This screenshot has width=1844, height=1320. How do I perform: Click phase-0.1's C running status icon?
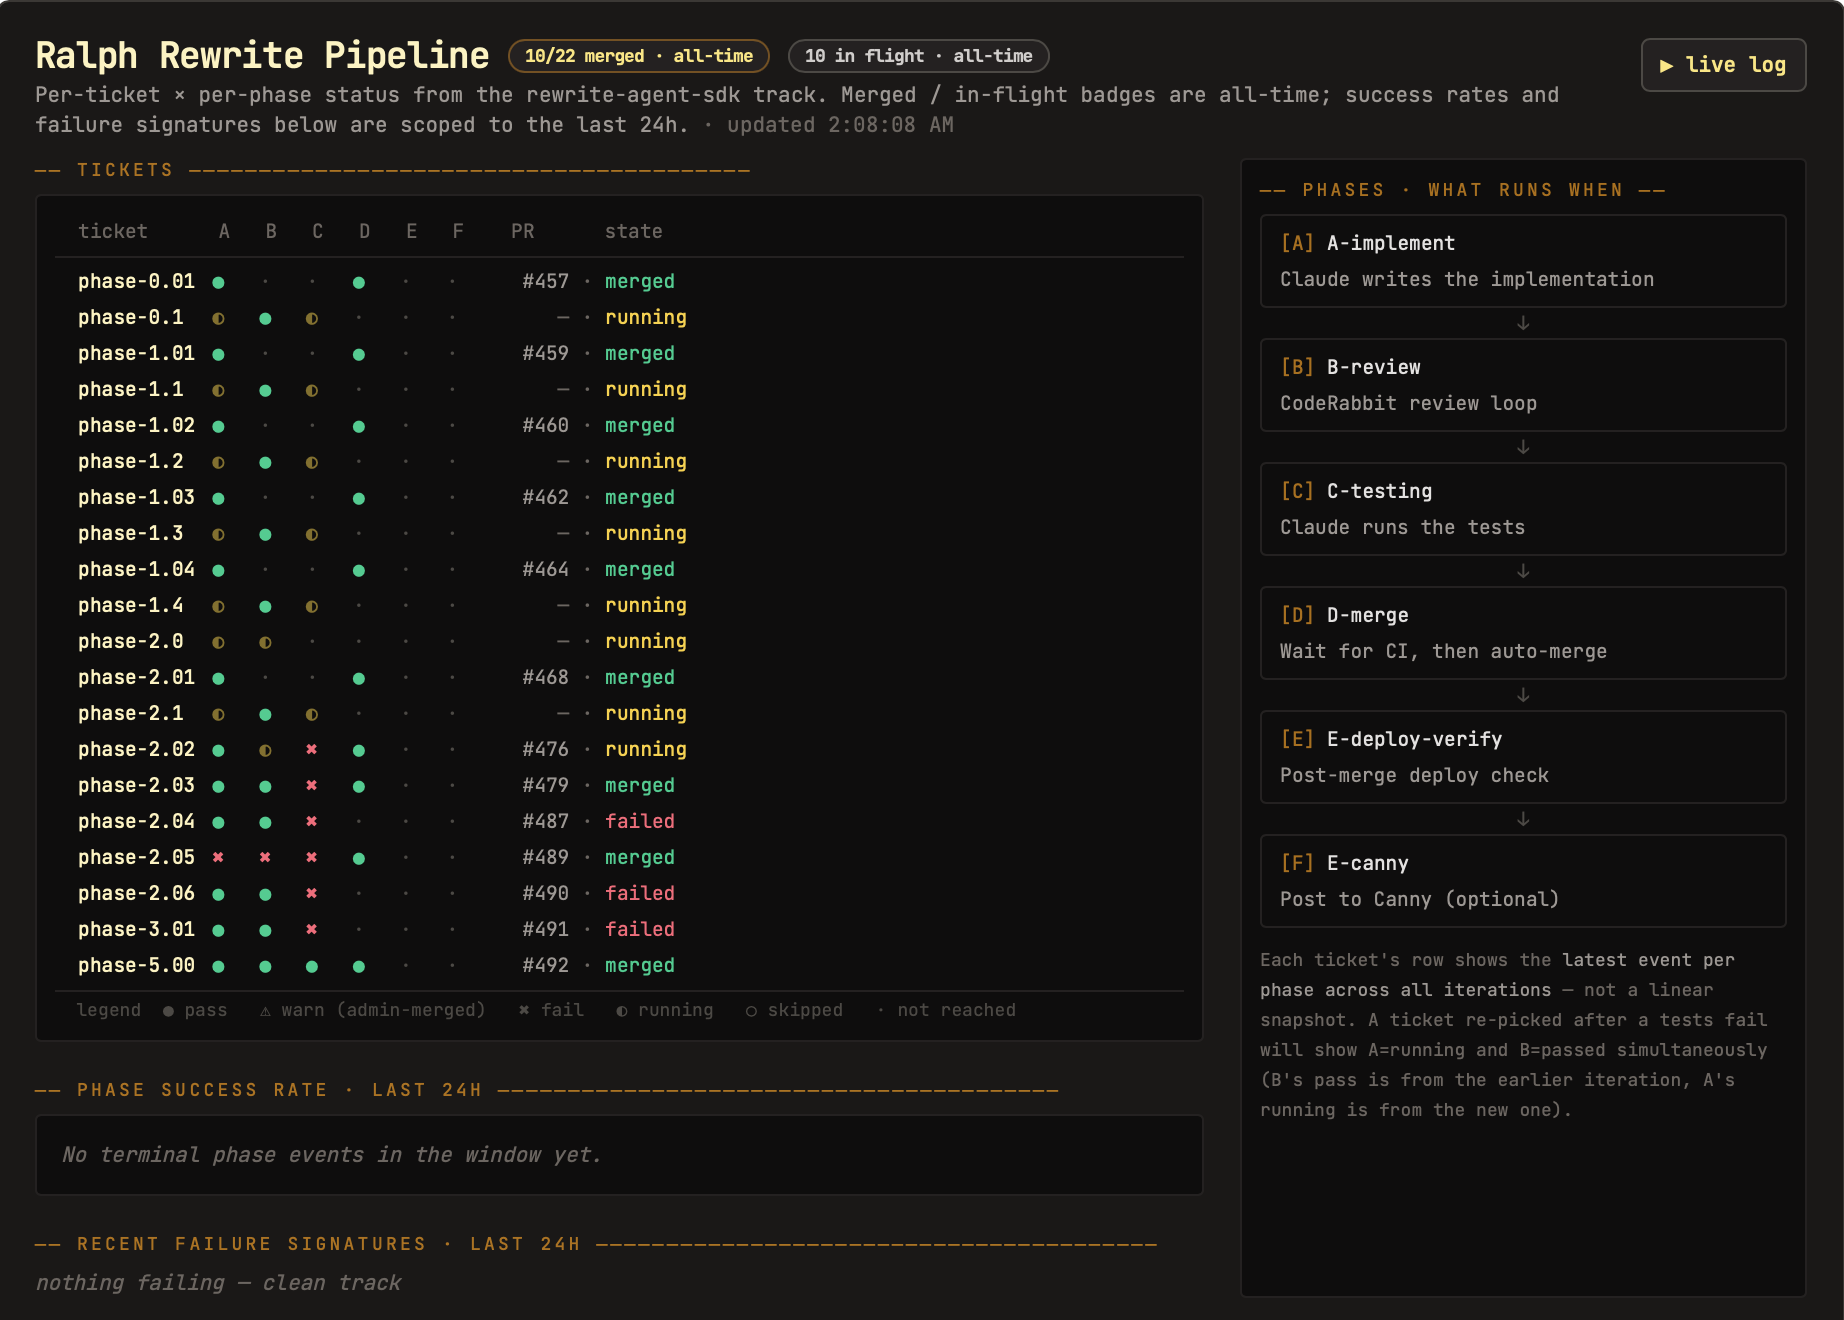point(312,318)
